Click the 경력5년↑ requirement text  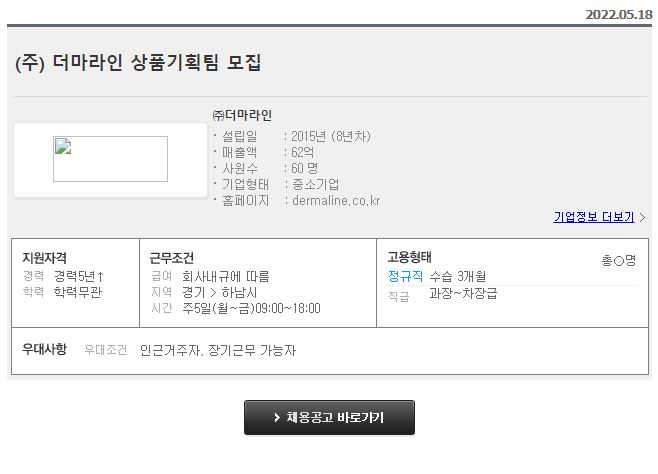[79, 276]
